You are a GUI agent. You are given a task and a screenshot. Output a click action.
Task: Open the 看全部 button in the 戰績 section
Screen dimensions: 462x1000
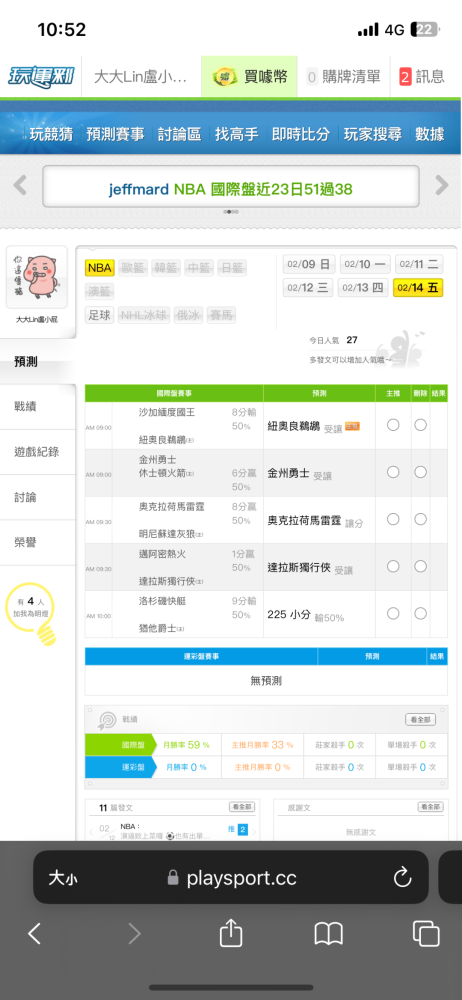[421, 719]
